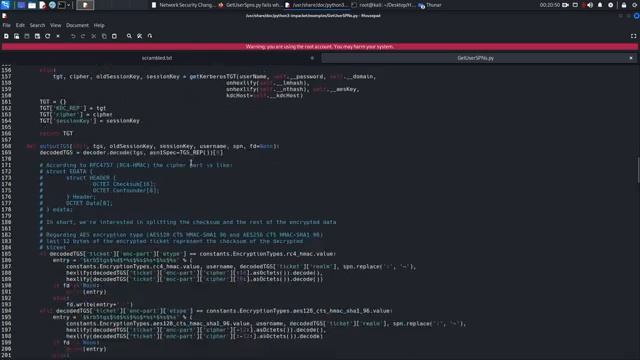This screenshot has width=640, height=360.
Task: Click the power manager tray icon
Action: click(x=611, y=5)
